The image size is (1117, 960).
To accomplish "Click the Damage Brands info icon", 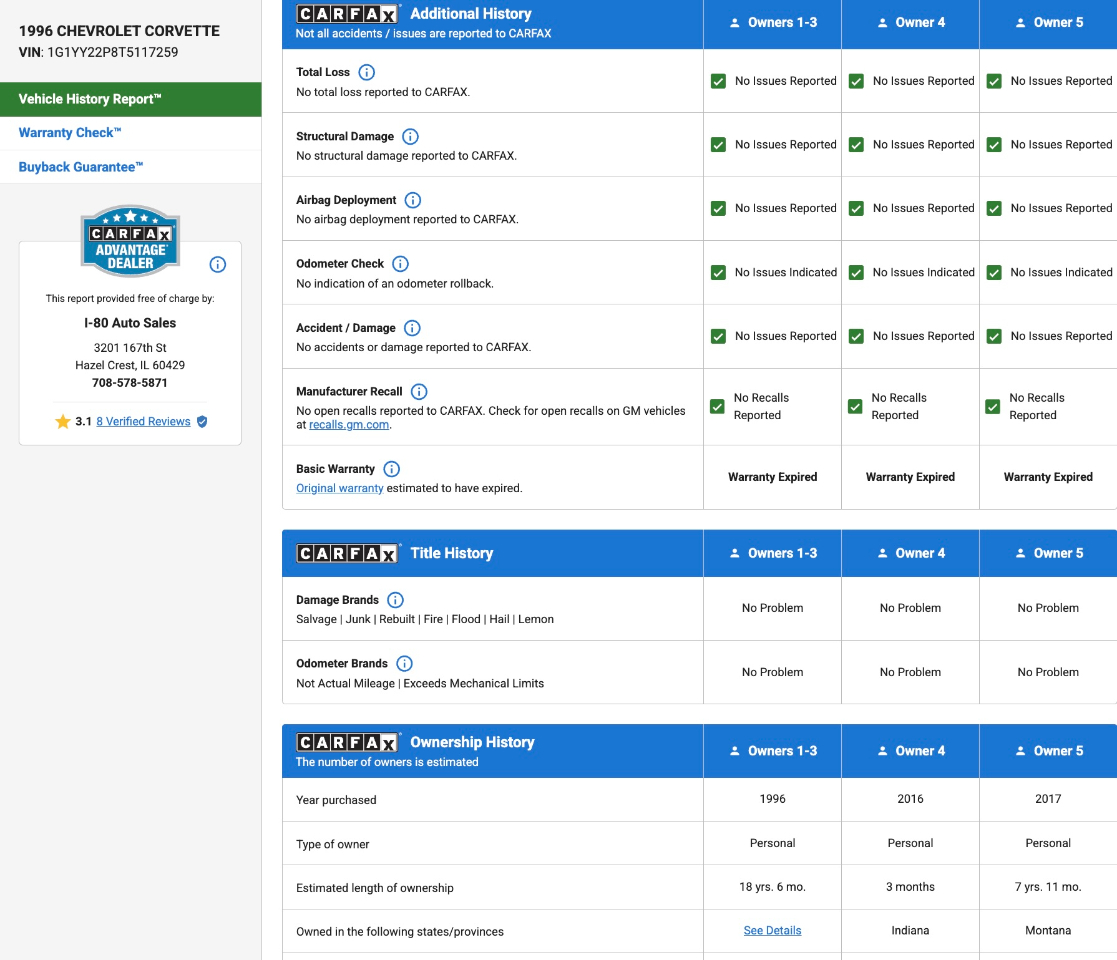I will pos(395,600).
